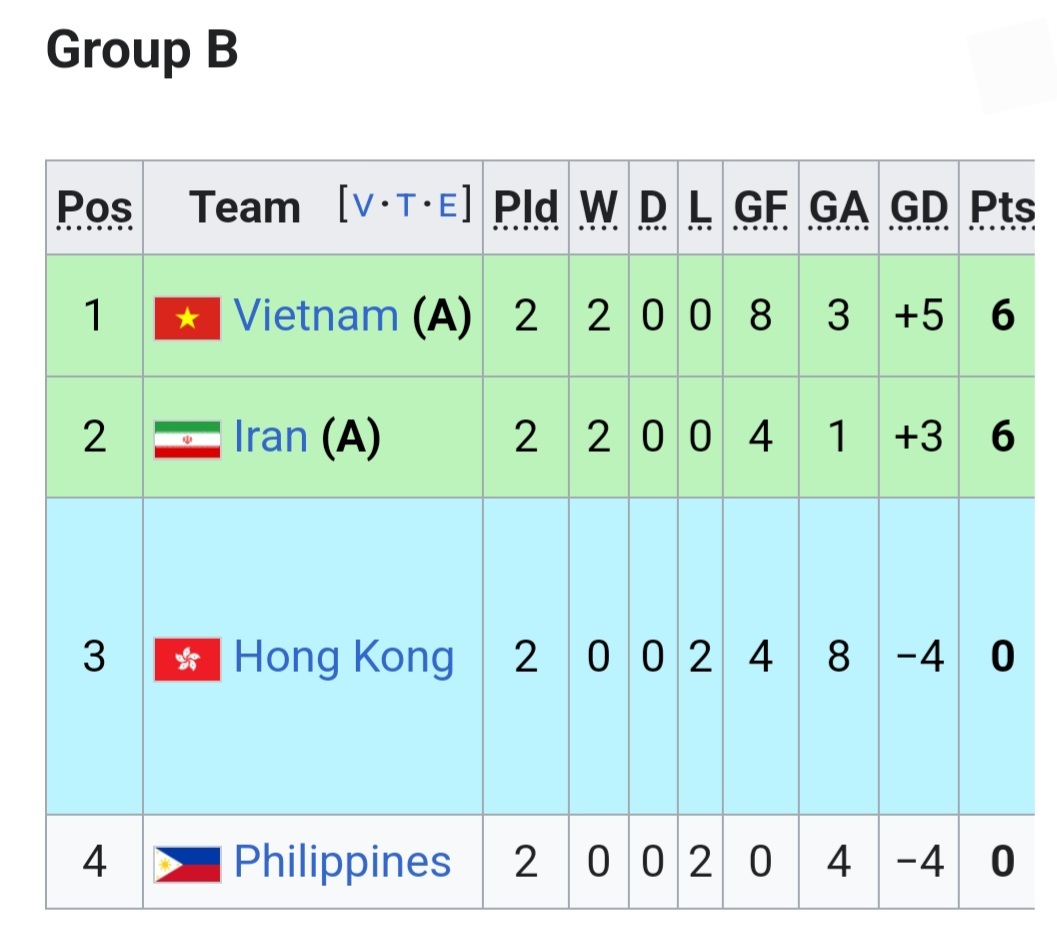Click the Philippines flag icon
The width and height of the screenshot is (1057, 933).
[x=187, y=864]
